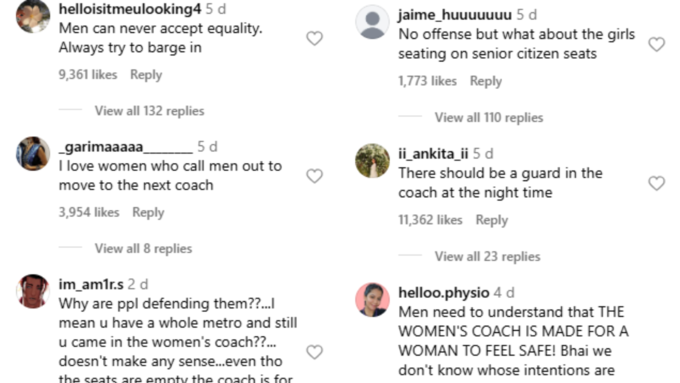Expand View all 132 replies
680x383 pixels.
[150, 111]
